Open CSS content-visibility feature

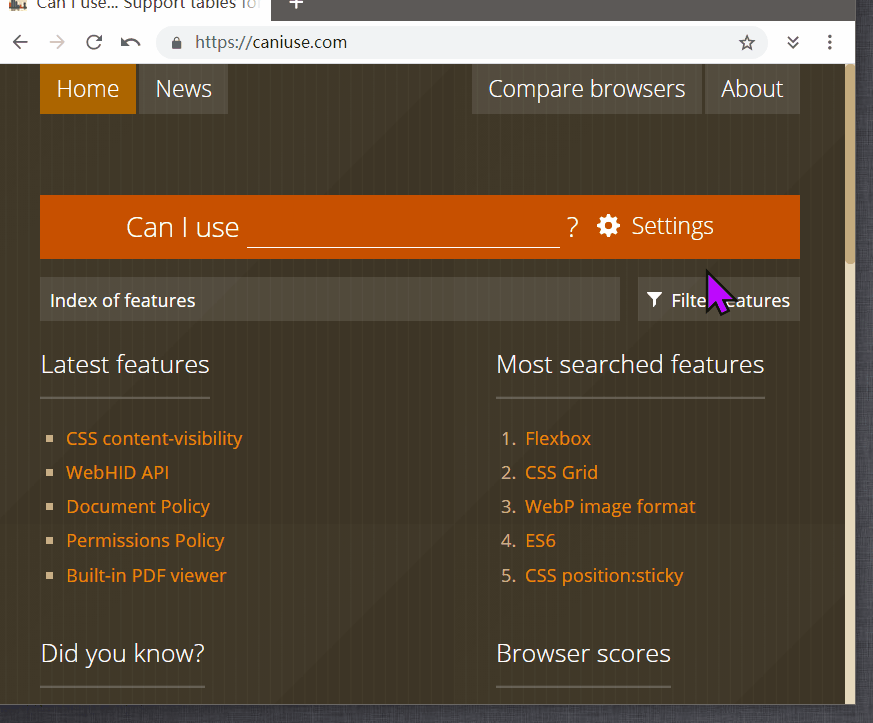pos(154,439)
